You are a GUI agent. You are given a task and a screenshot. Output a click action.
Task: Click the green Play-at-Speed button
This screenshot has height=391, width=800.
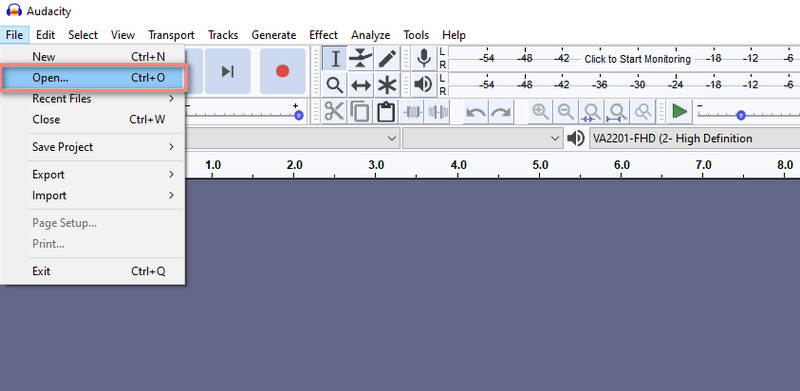(680, 111)
